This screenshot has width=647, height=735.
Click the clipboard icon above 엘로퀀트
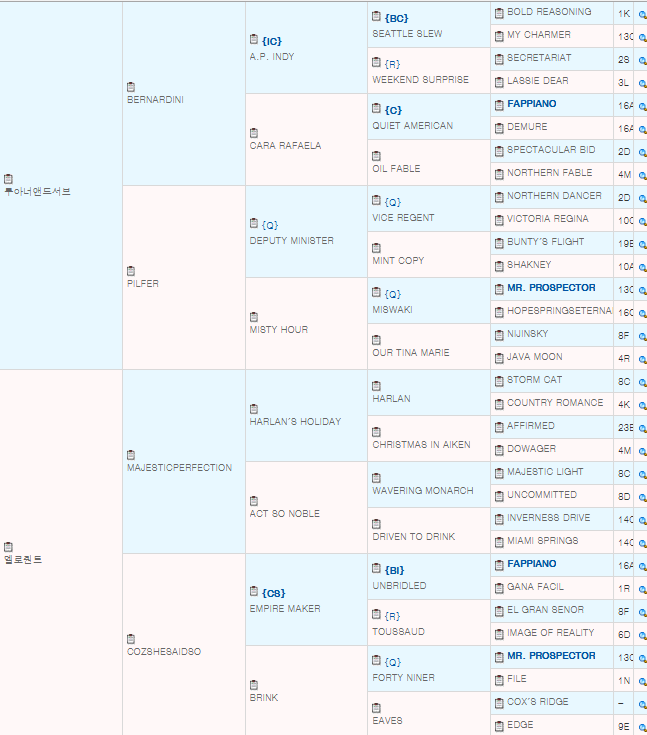pos(8,547)
